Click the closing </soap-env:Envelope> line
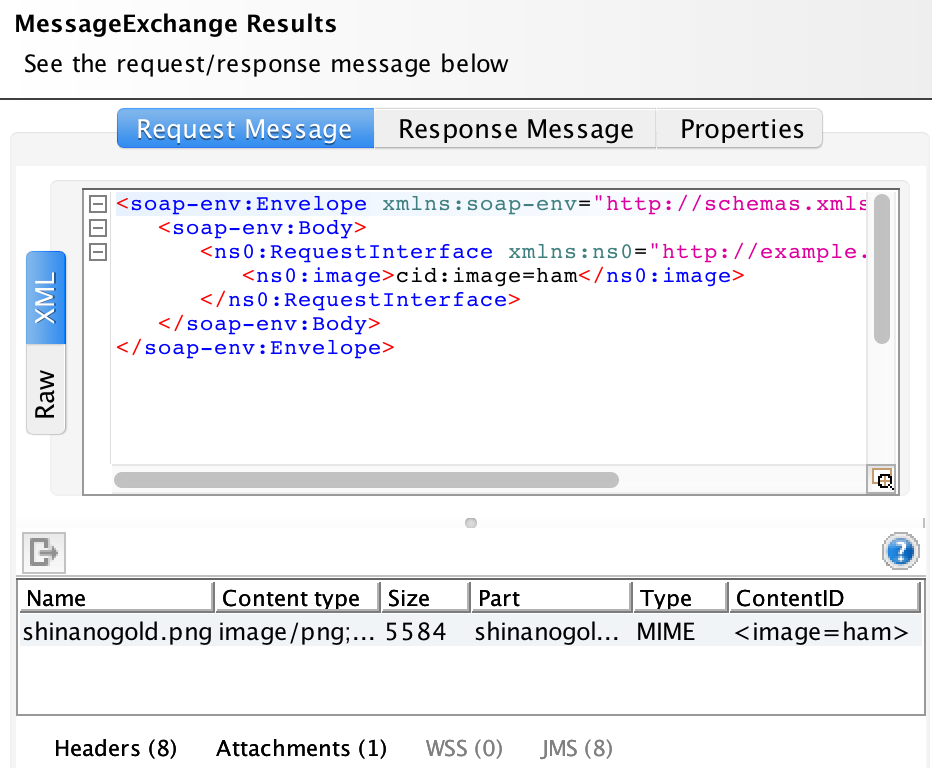 click(255, 348)
